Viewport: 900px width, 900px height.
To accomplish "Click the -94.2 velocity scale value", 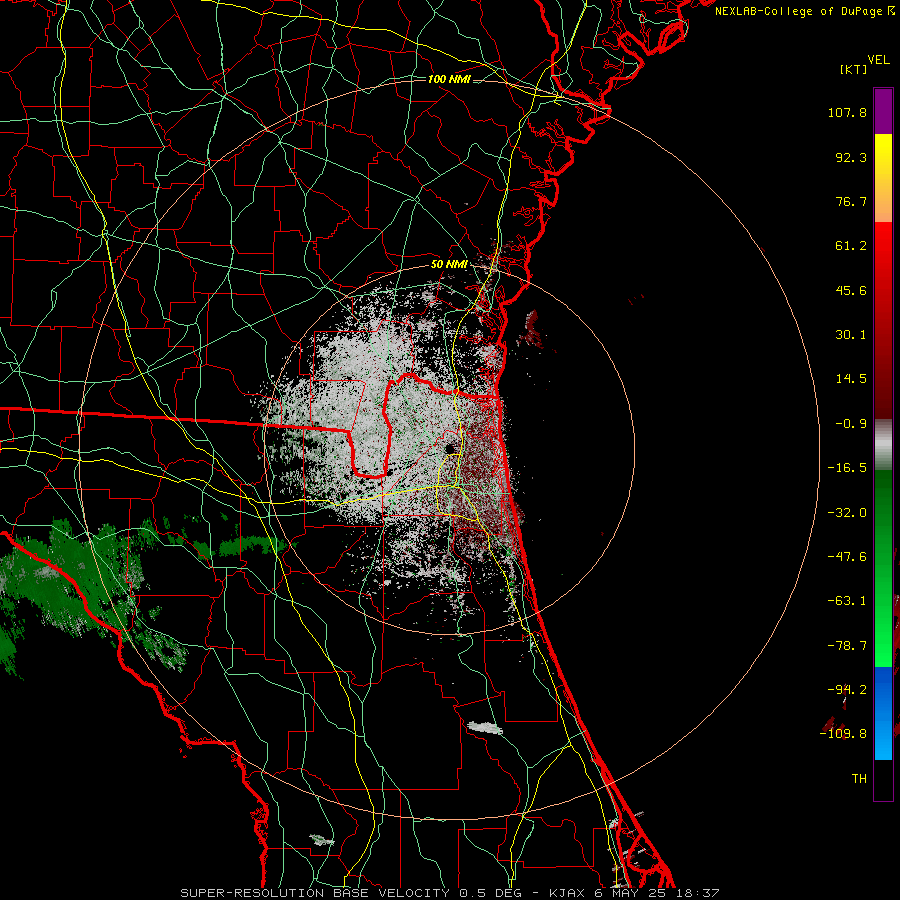I will click(847, 690).
